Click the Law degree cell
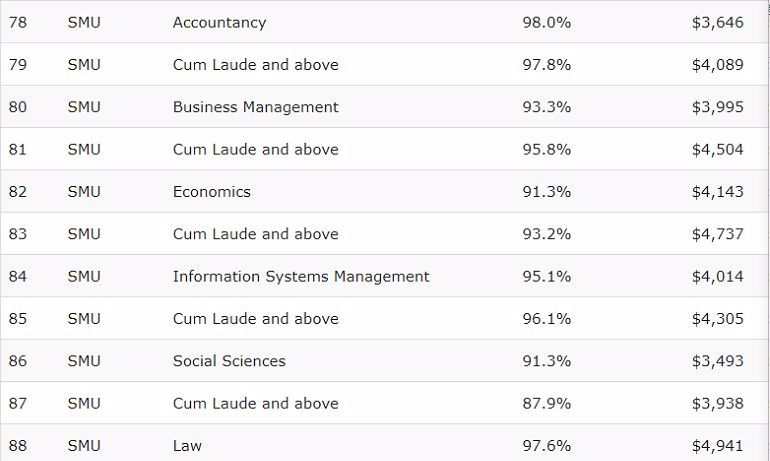Image resolution: width=770 pixels, height=461 pixels. 187,446
